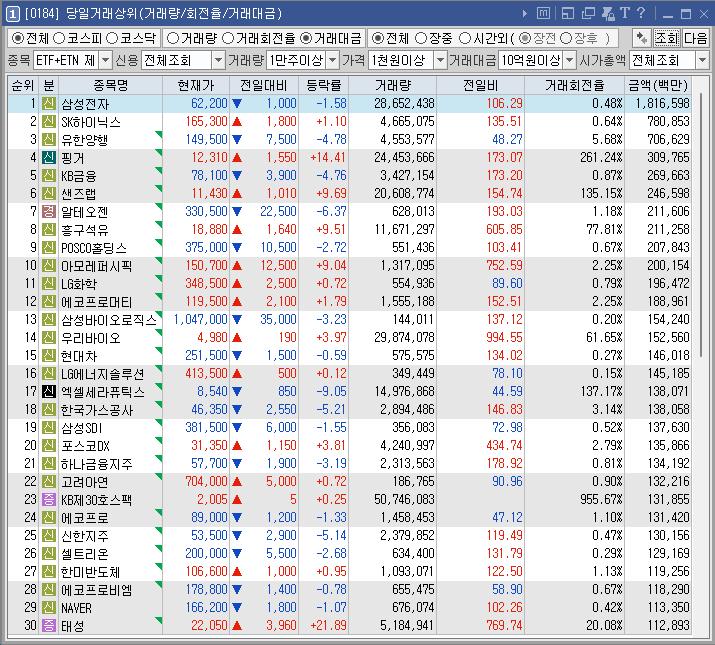Screen dimensions: 715x645
Task: Open the 시가총액 전체조회 dropdown
Action: (702, 60)
